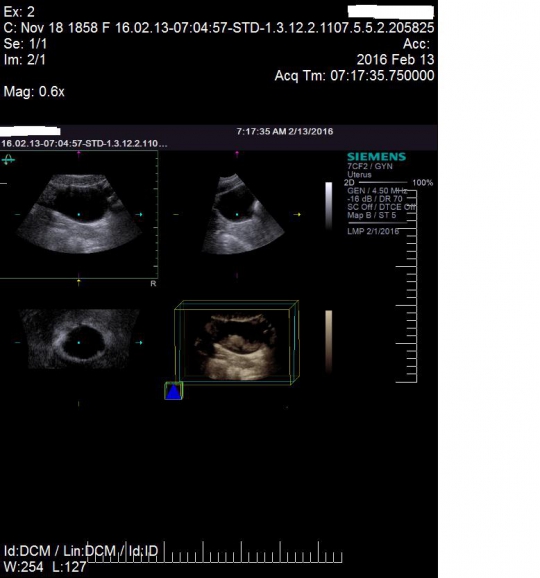Select the top-right sagittal ultrasound view

(x=243, y=214)
